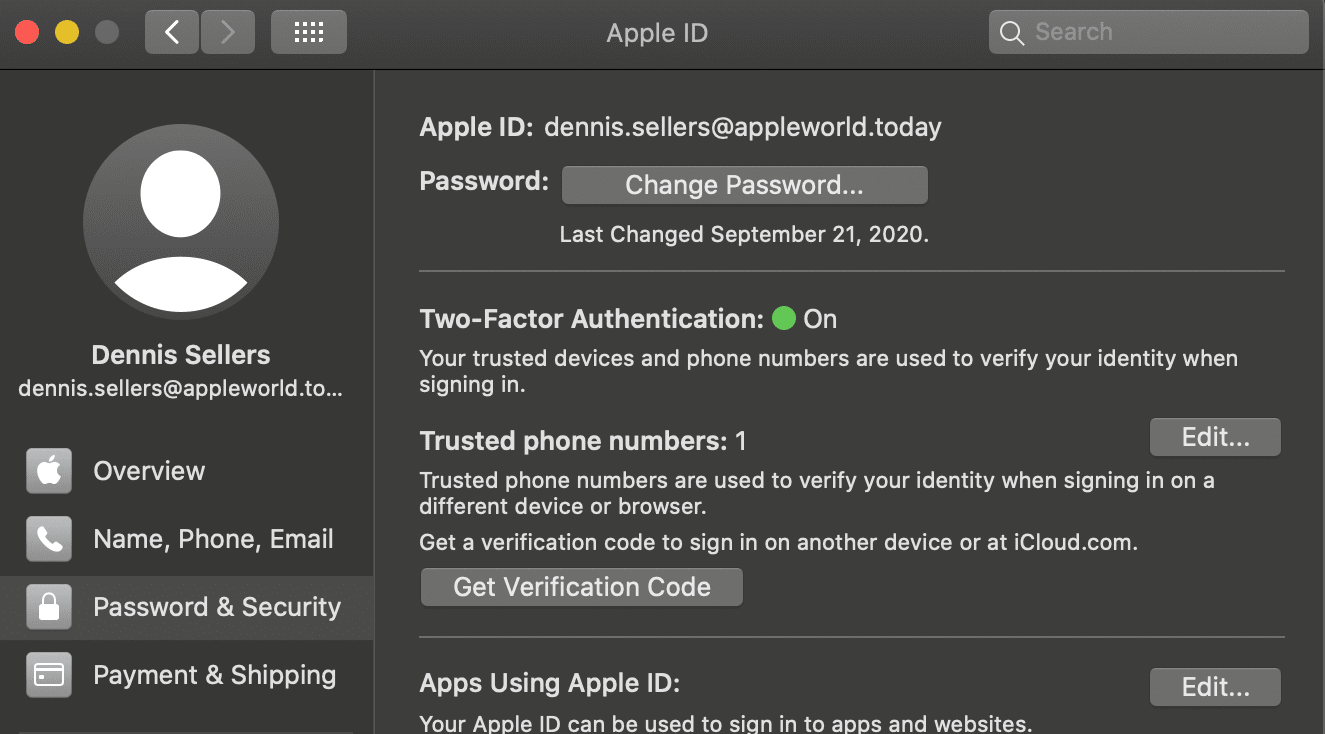Select Password & Security sidebar item
1325x734 pixels.
[x=216, y=607]
